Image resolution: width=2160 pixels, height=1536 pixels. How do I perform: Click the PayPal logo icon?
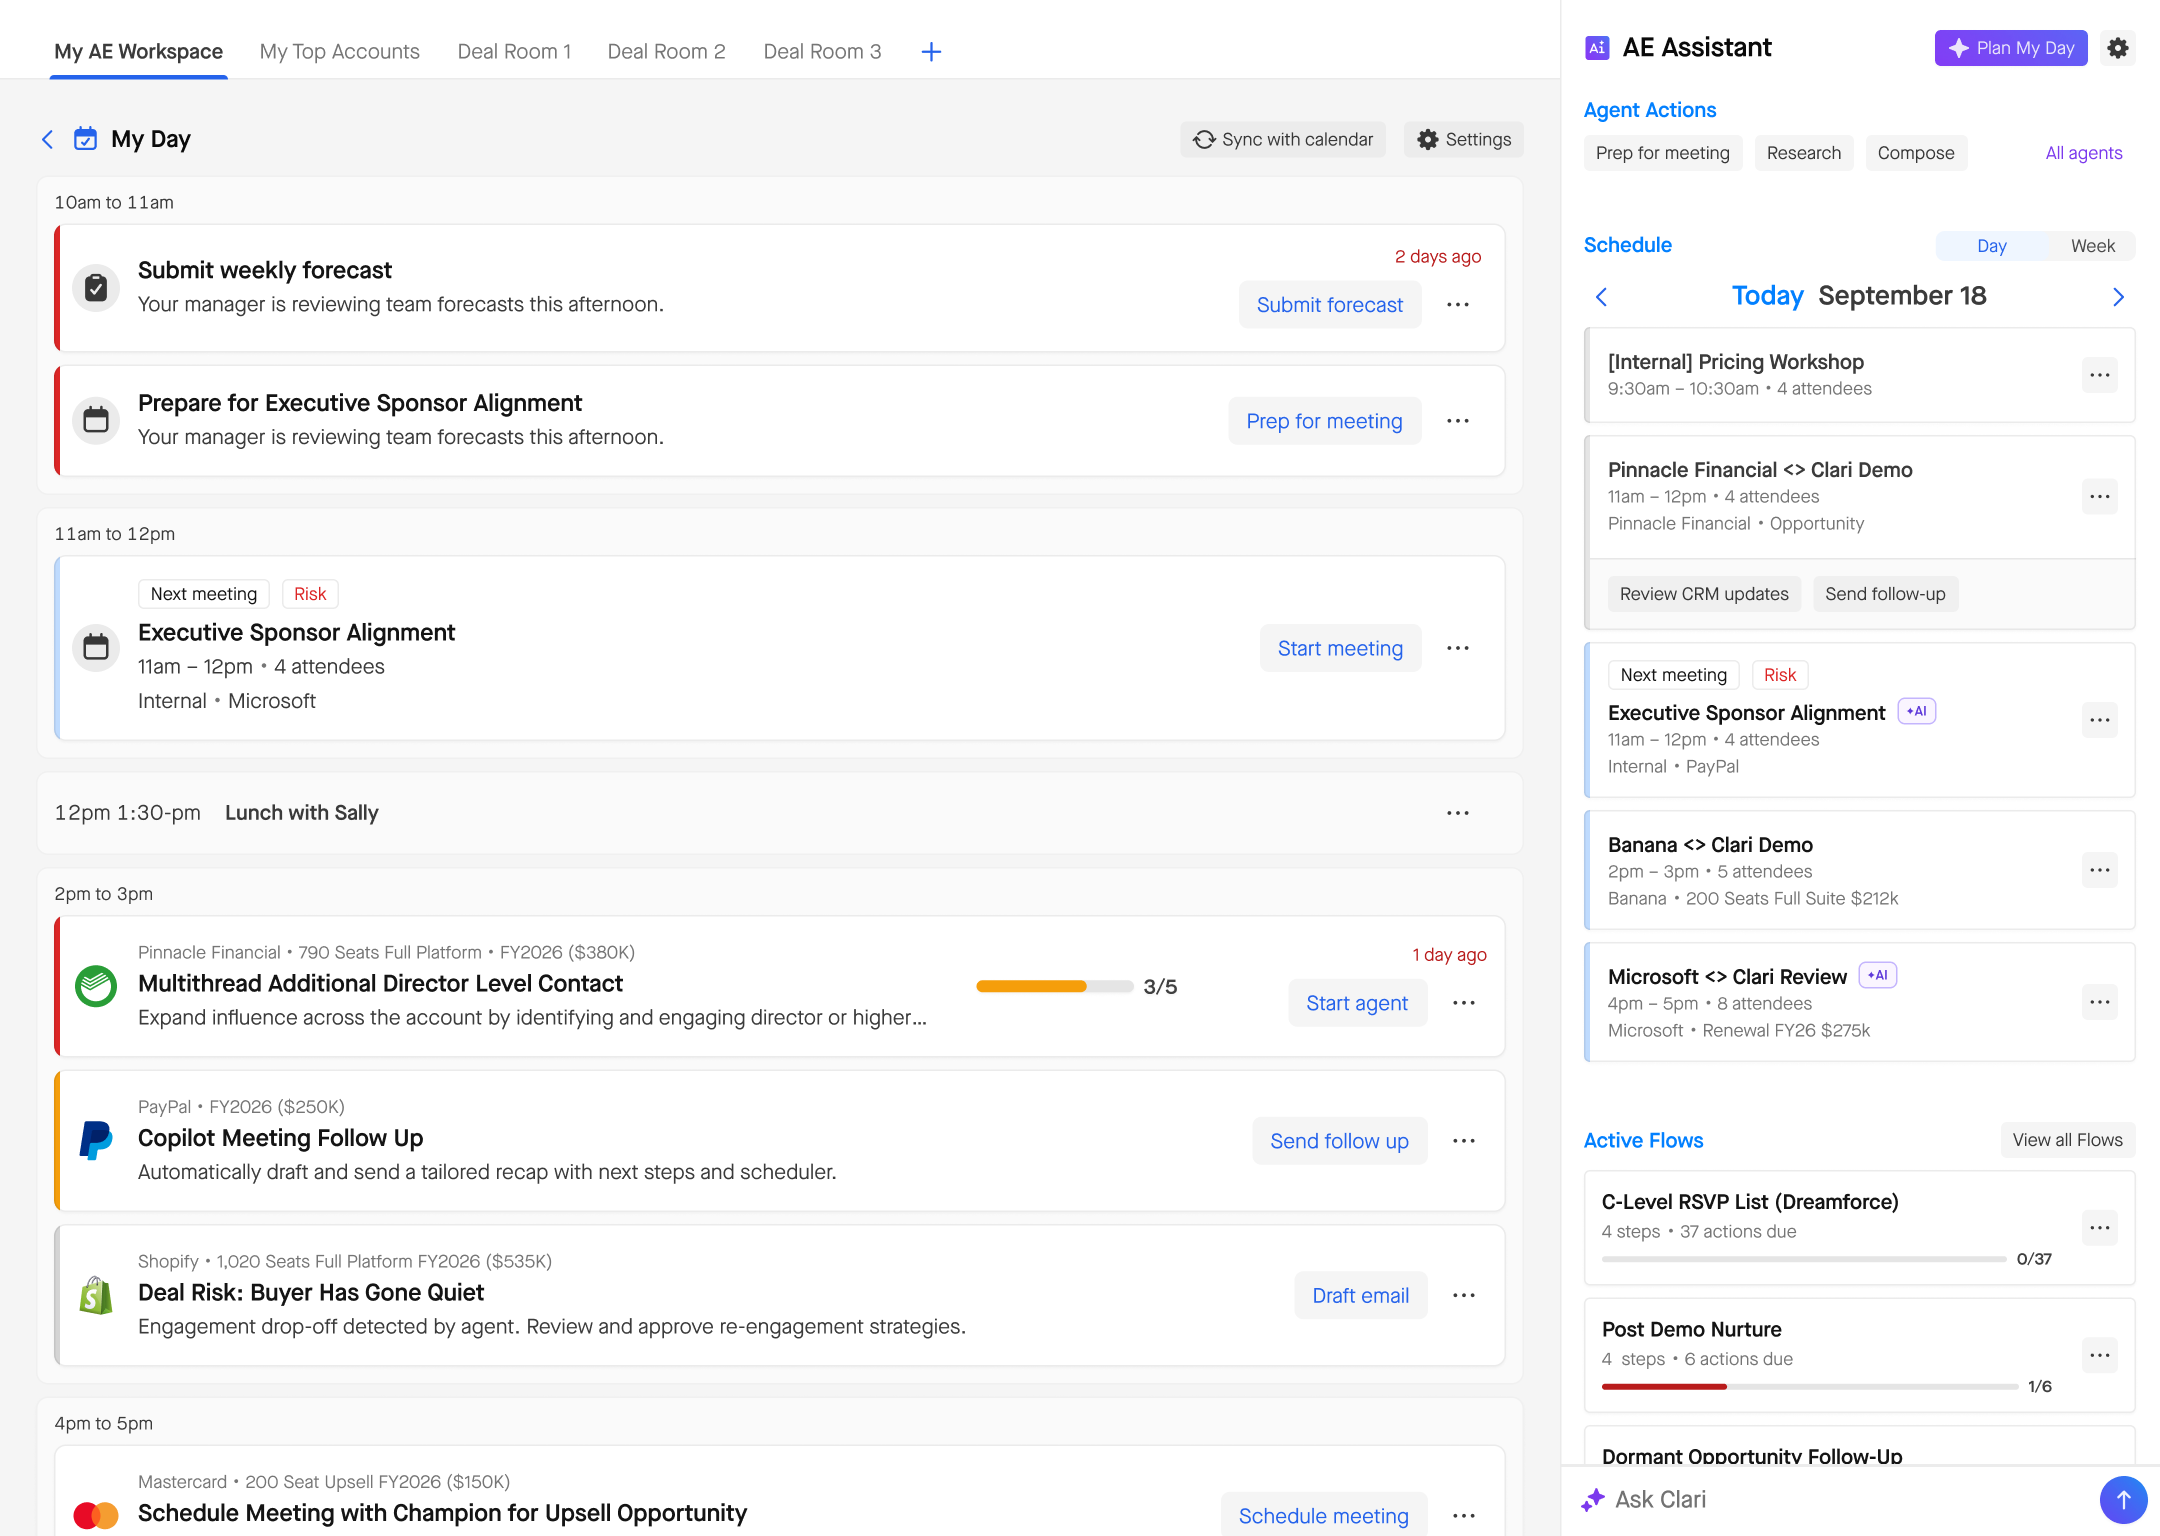(x=96, y=1141)
